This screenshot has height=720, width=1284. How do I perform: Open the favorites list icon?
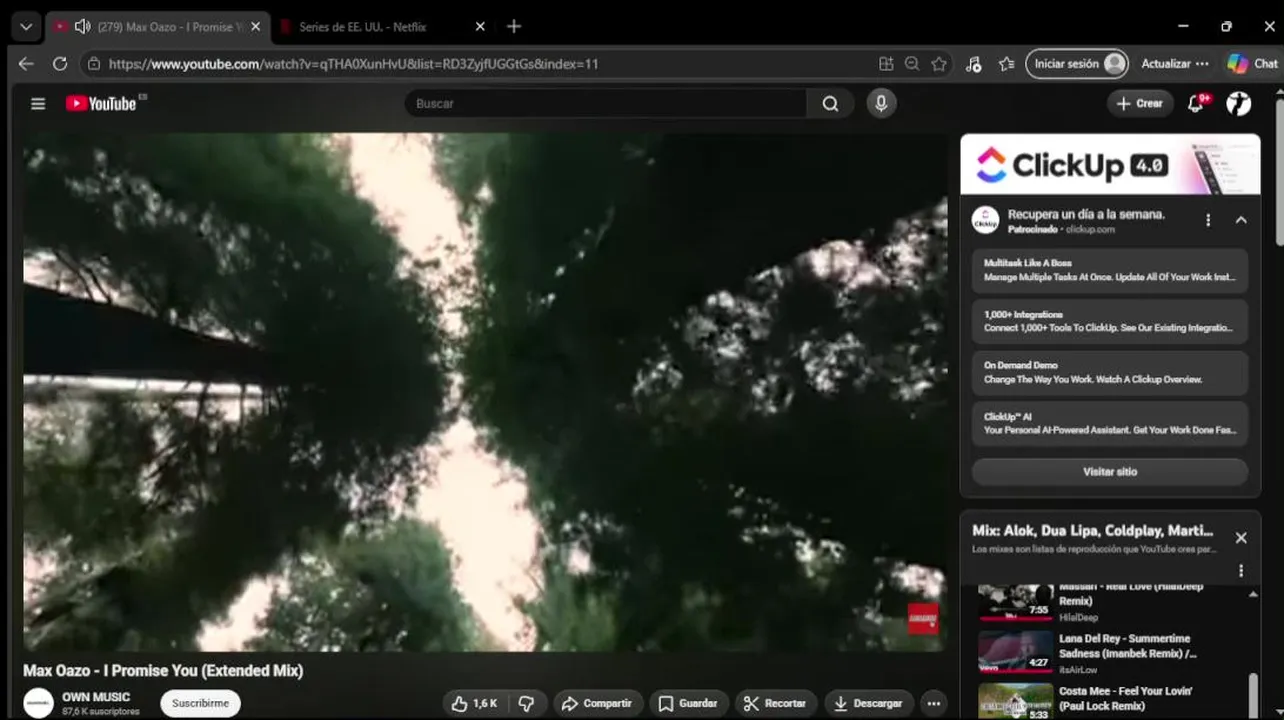pyautogui.click(x=1006, y=63)
